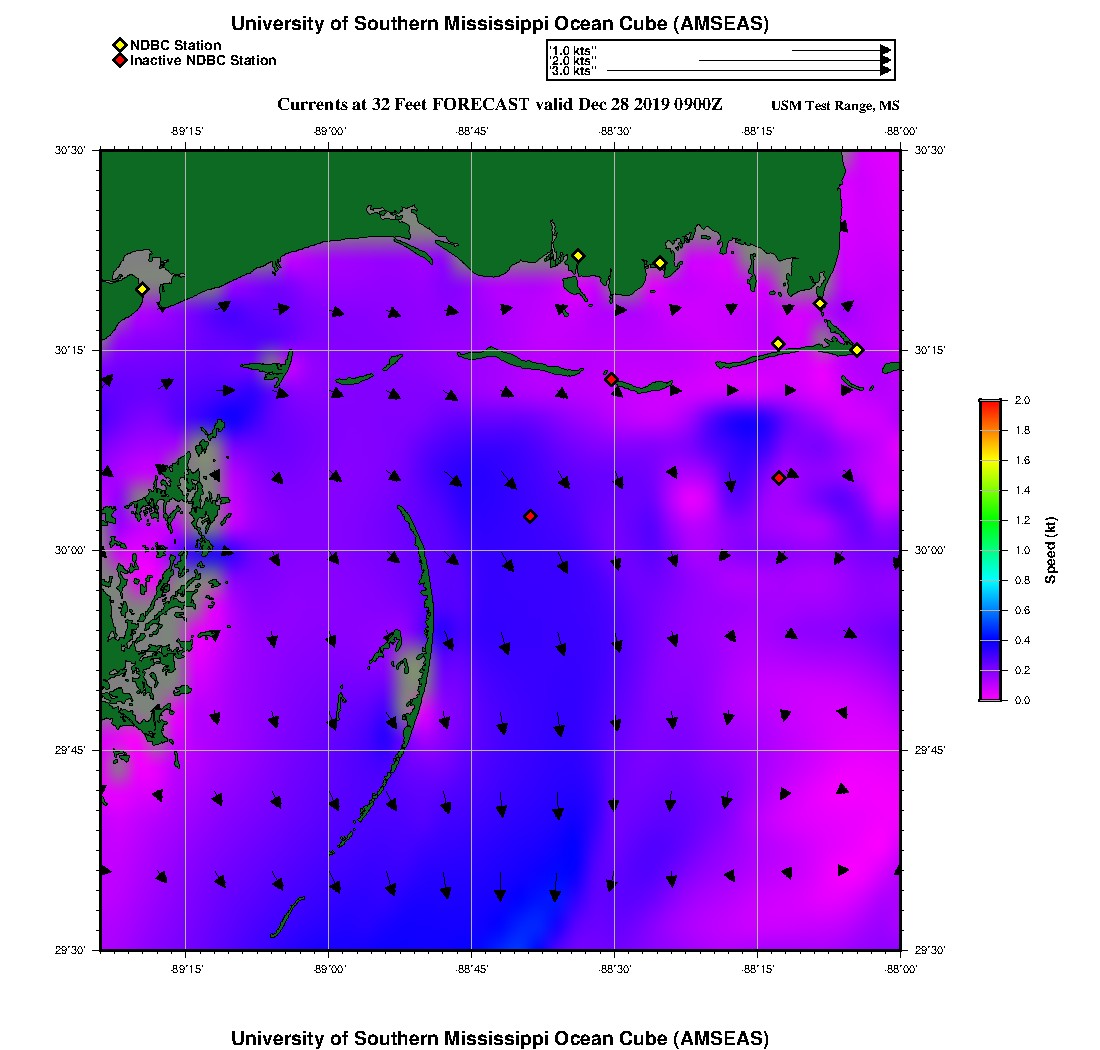The width and height of the screenshot is (1100, 1050).
Task: Click the red top end of speed color bar
Action: [990, 404]
